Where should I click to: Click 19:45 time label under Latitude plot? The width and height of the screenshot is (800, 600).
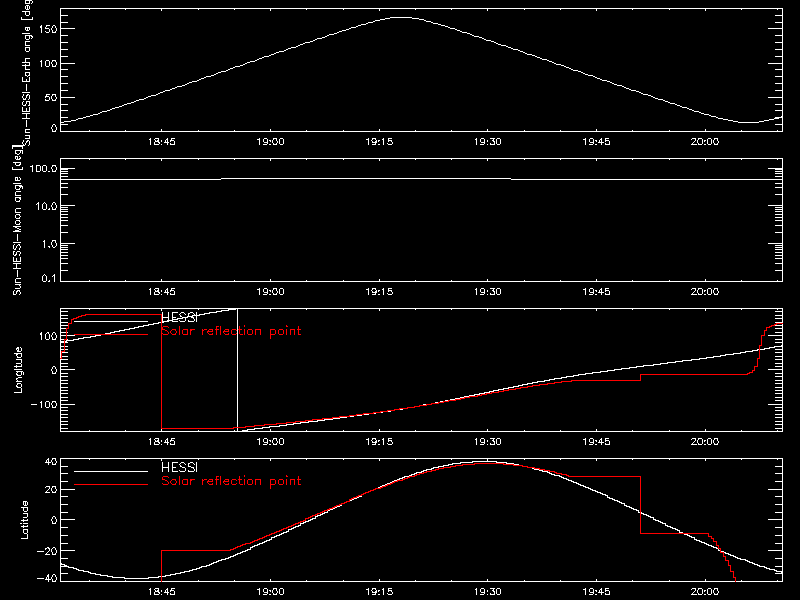(x=596, y=591)
